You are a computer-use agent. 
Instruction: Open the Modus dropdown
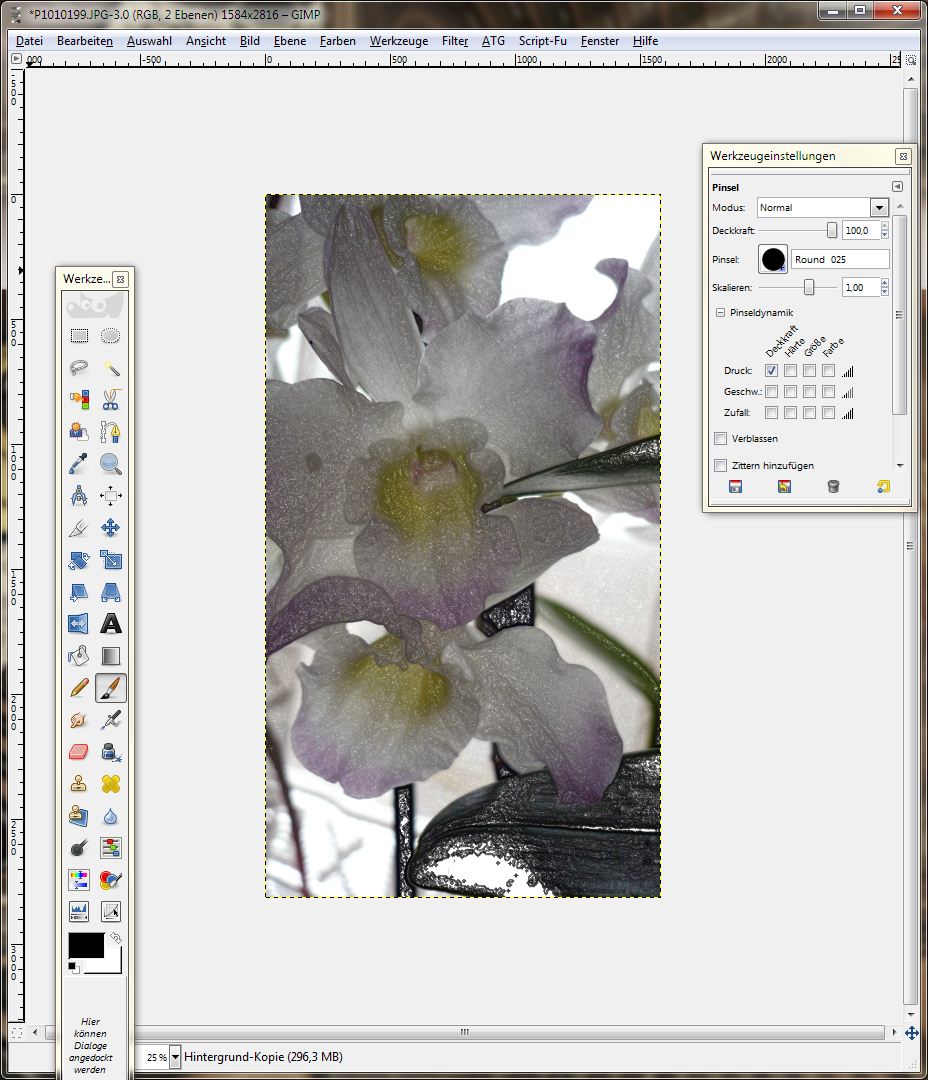pyautogui.click(x=879, y=208)
